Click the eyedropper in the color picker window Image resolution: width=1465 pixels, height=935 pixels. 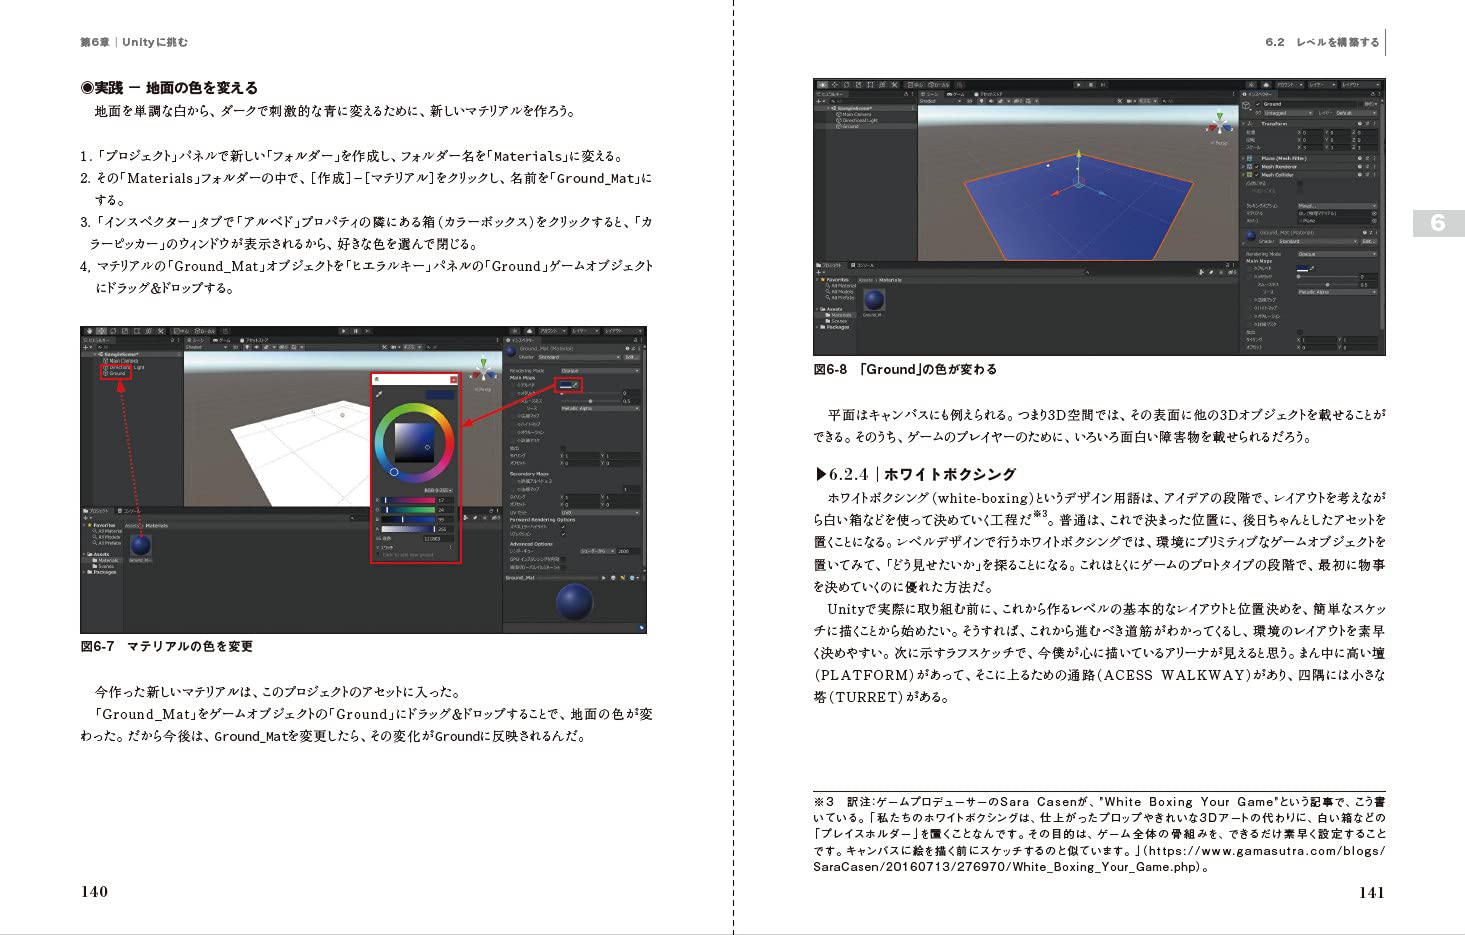(379, 394)
